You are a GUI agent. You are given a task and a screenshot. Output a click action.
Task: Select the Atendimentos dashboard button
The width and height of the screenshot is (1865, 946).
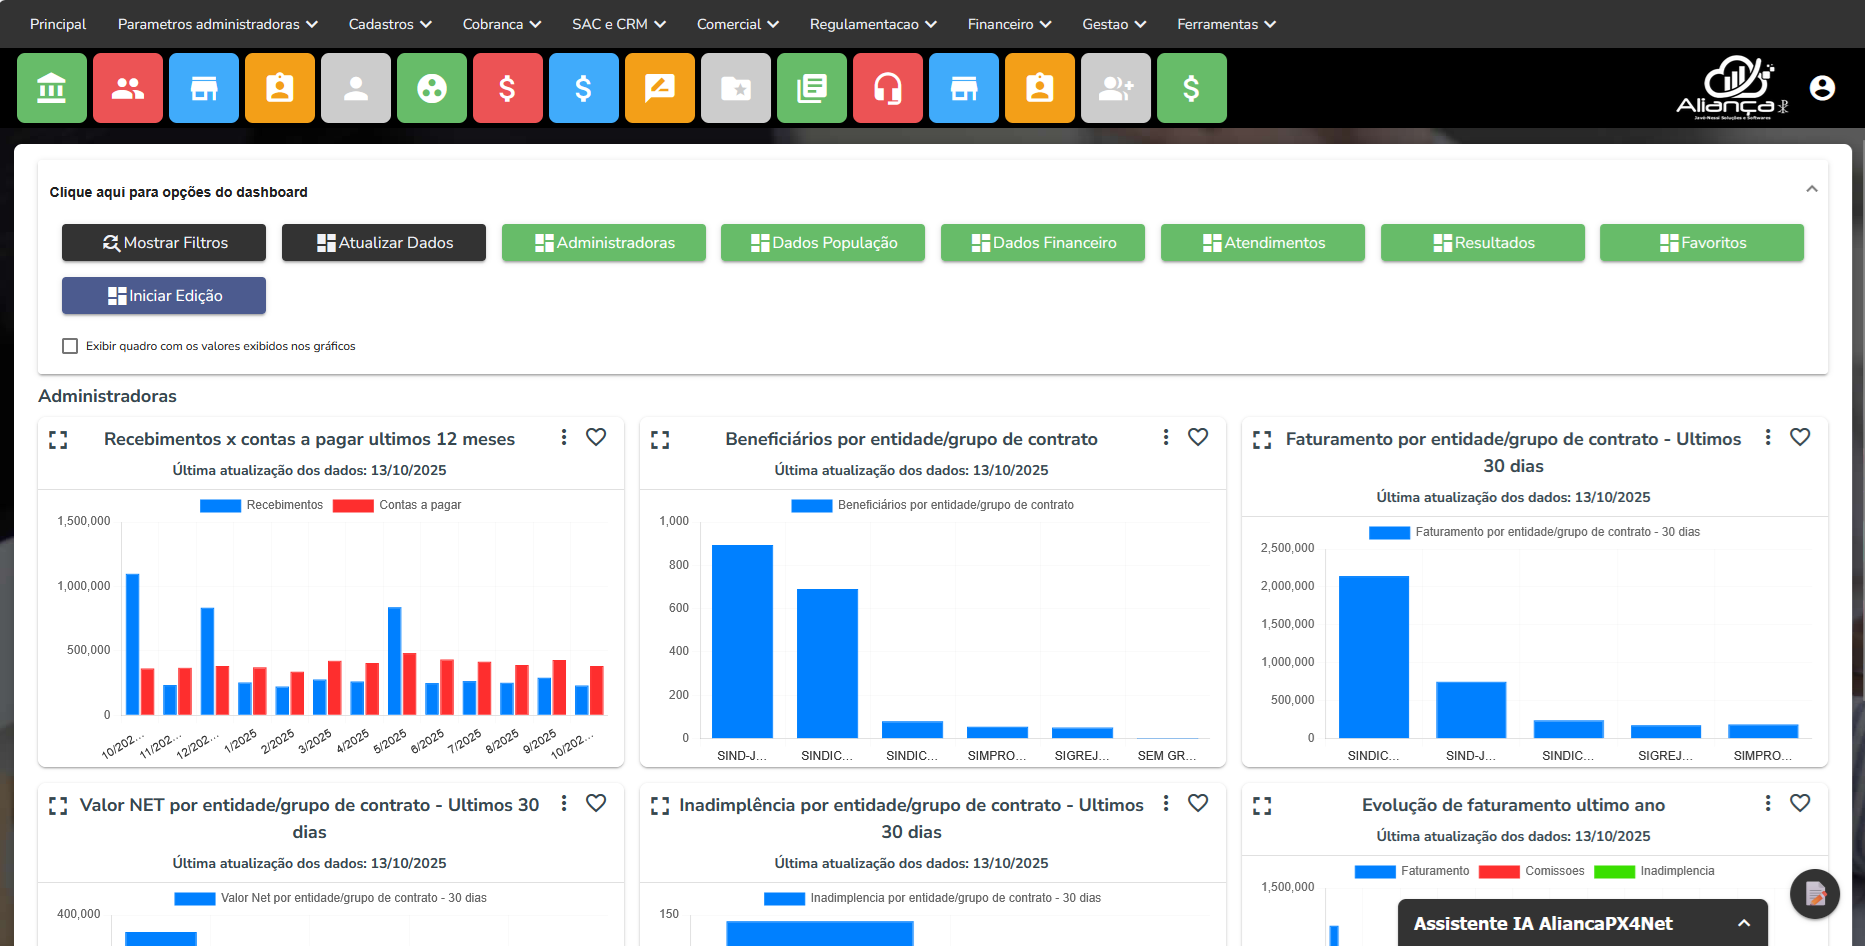[1263, 243]
